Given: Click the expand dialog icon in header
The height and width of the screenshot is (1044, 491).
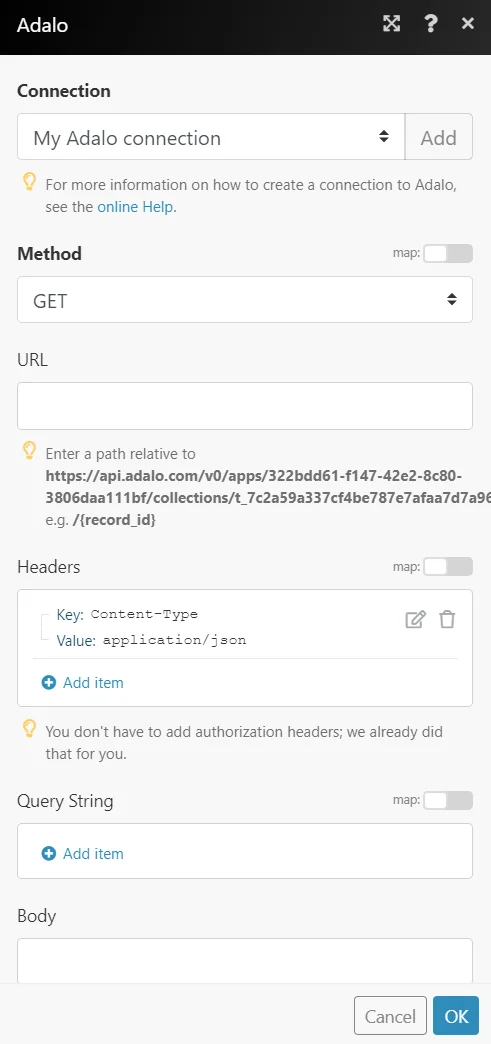Looking at the screenshot, I should tap(392, 24).
